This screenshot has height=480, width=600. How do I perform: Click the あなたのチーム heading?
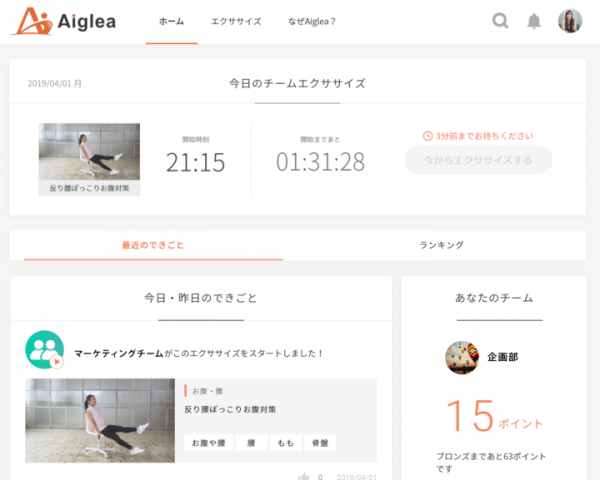(x=494, y=298)
